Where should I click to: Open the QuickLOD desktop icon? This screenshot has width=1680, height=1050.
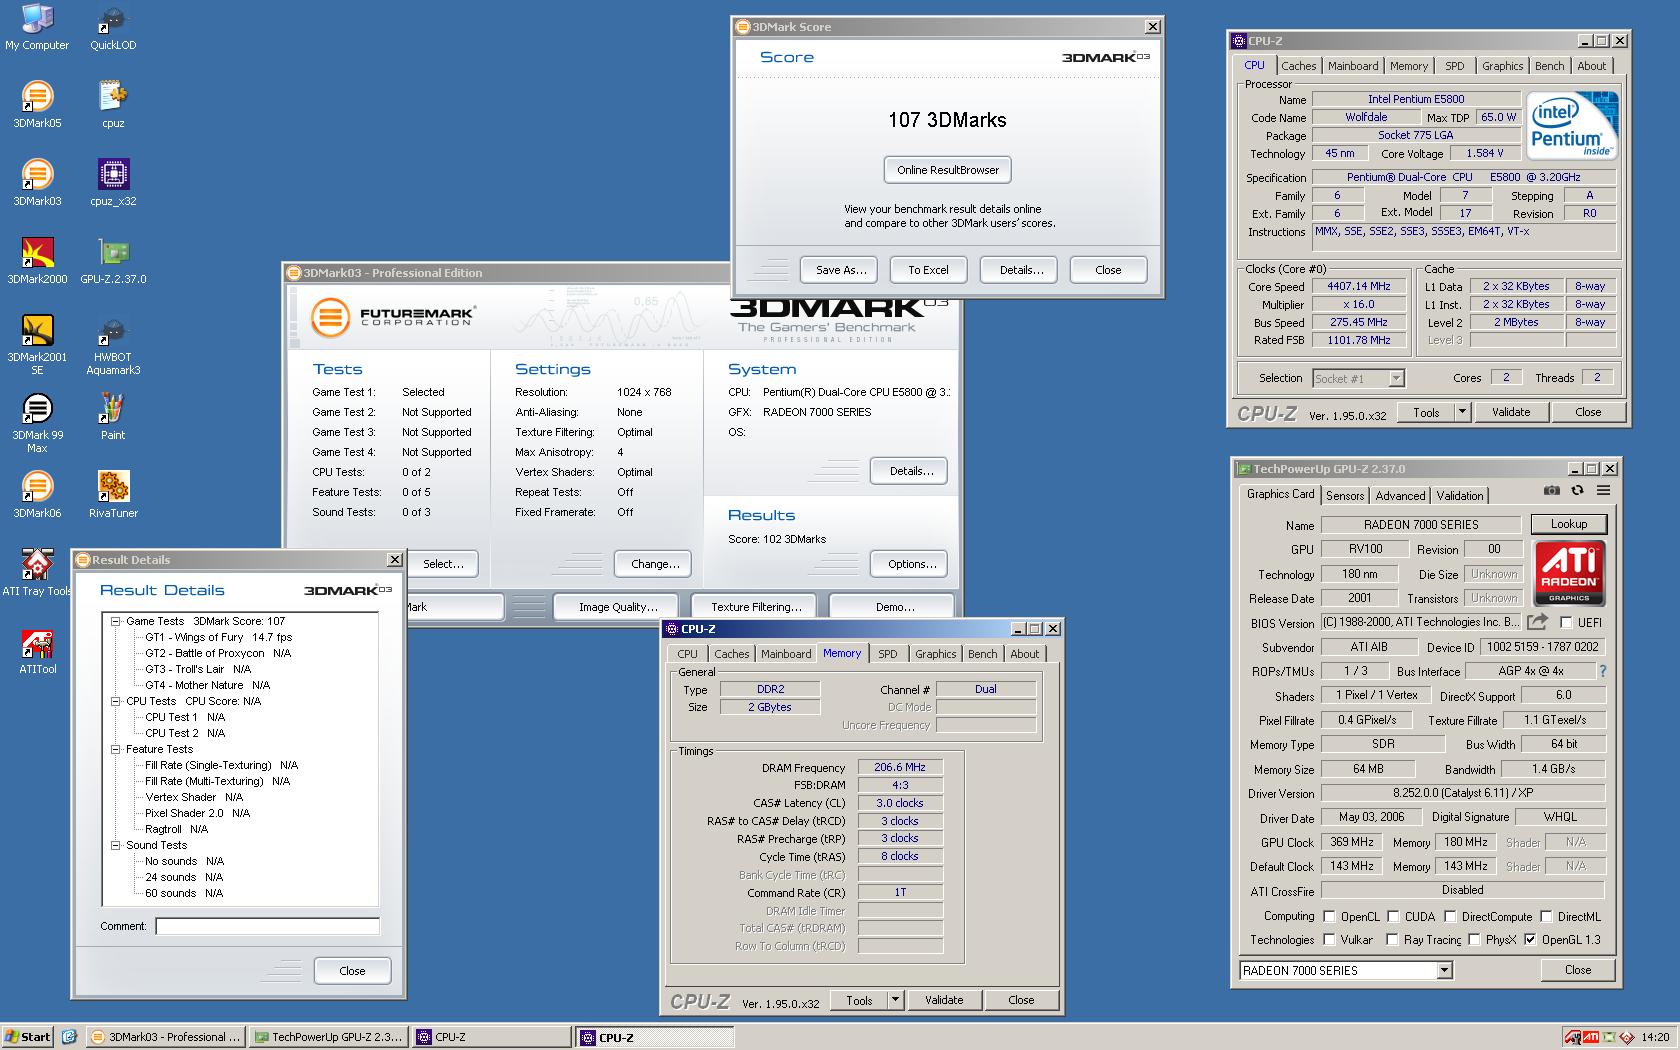coord(113,27)
